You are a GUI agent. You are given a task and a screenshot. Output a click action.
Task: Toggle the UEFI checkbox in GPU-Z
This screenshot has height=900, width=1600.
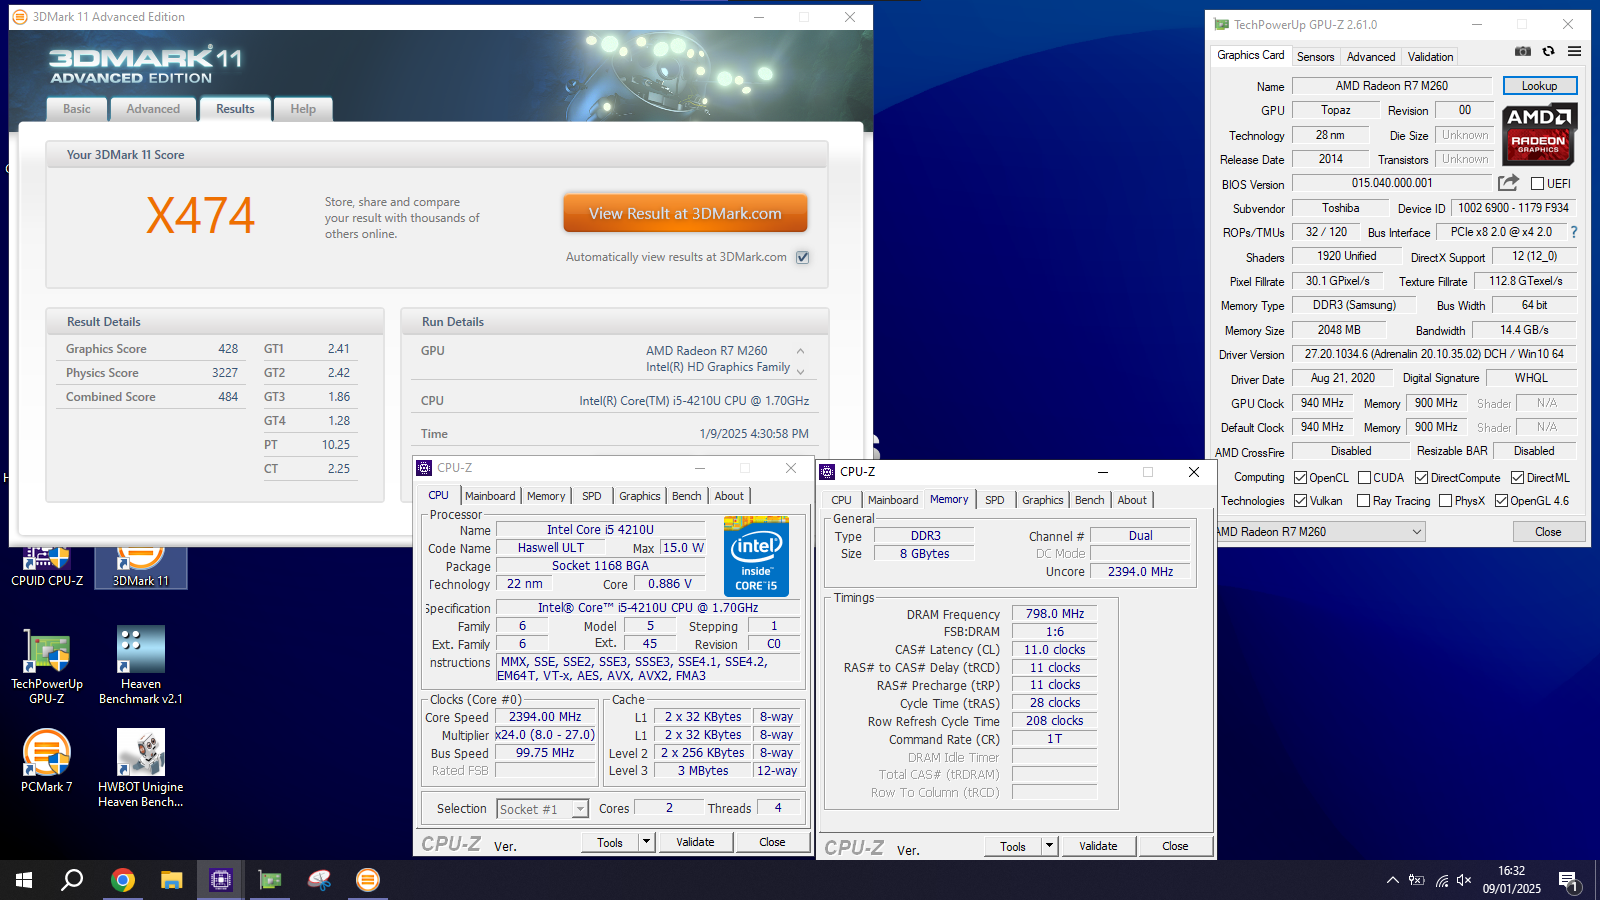(1538, 184)
